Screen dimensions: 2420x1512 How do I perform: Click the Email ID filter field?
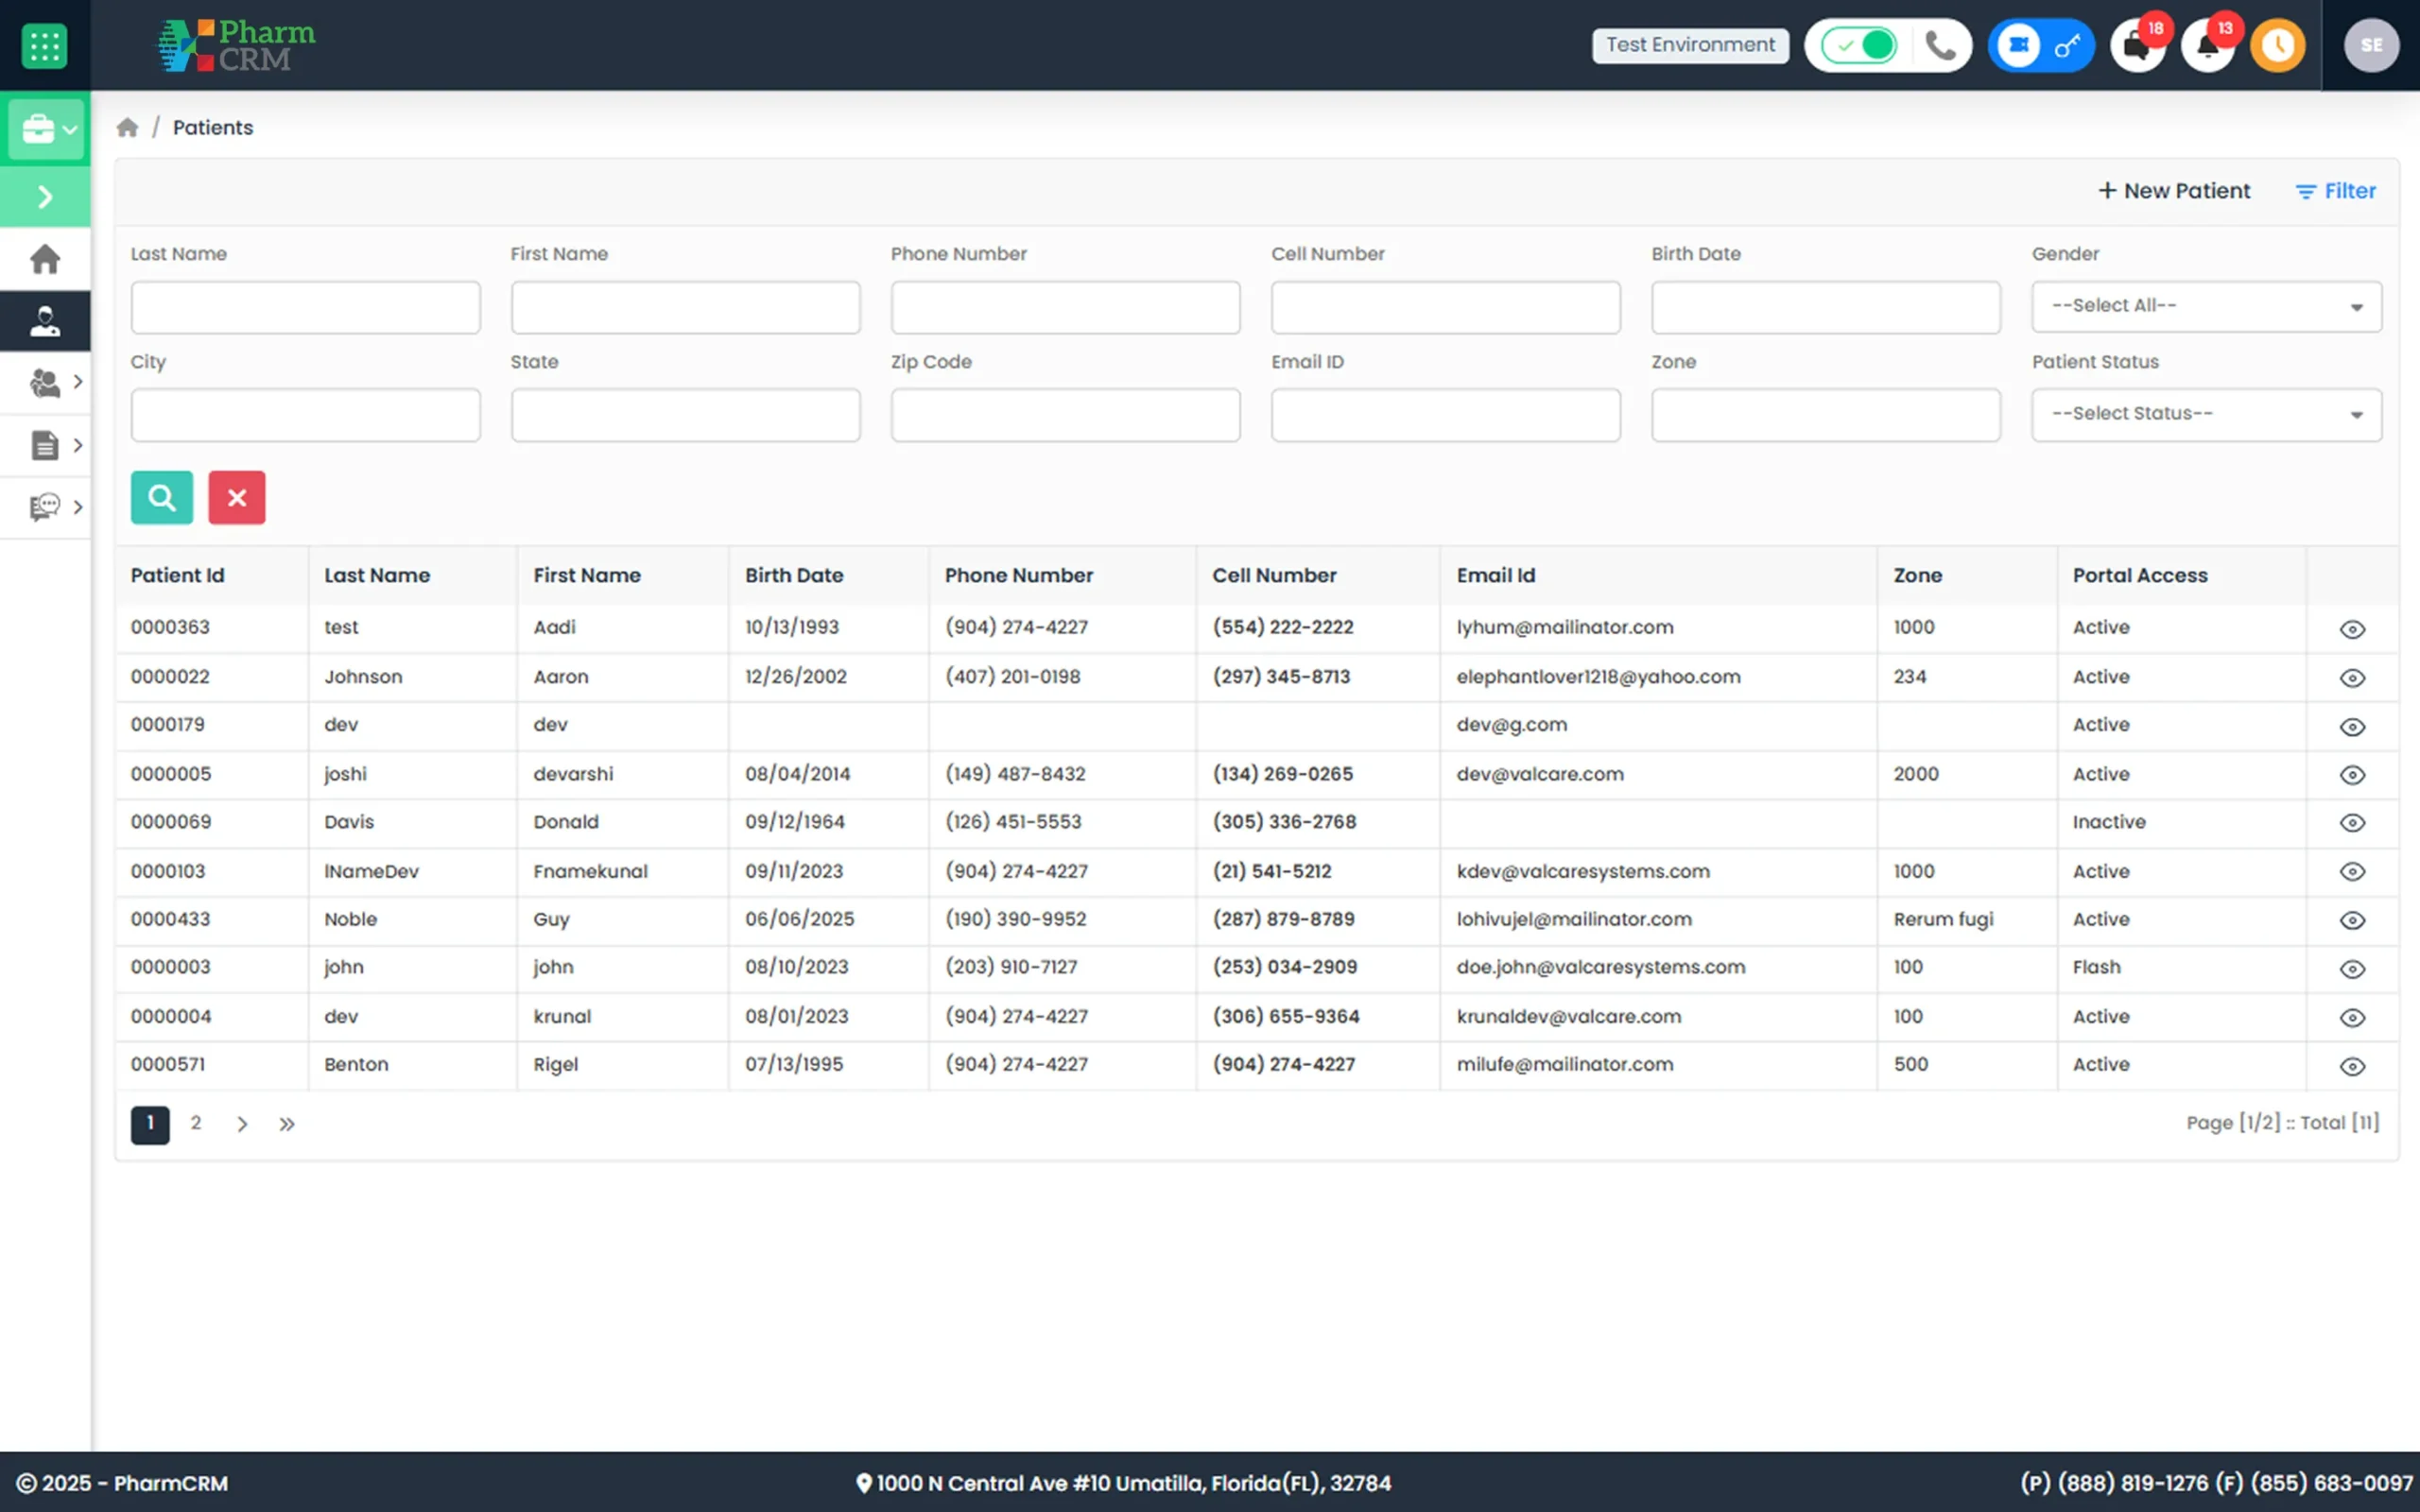1445,415
